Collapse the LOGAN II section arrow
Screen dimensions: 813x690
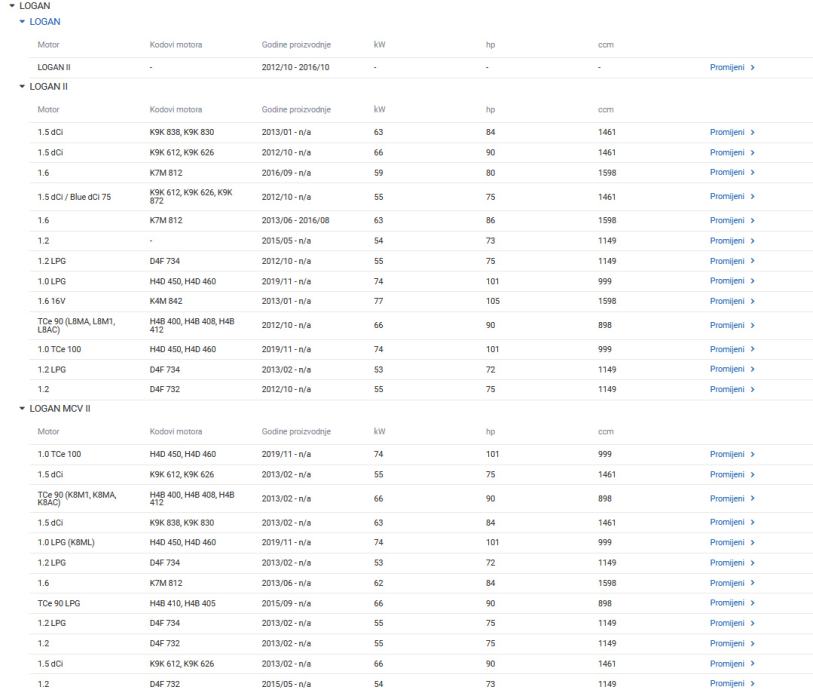click(22, 87)
